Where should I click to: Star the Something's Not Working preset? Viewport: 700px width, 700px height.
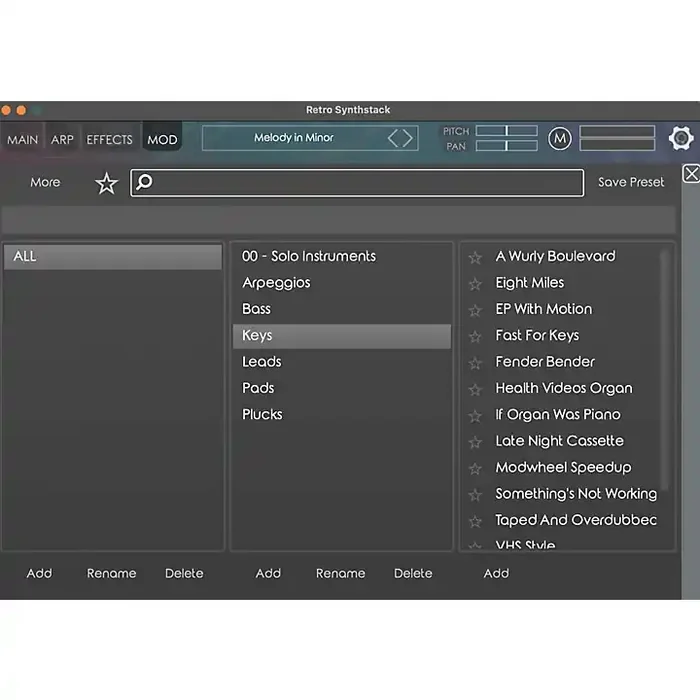pos(475,495)
